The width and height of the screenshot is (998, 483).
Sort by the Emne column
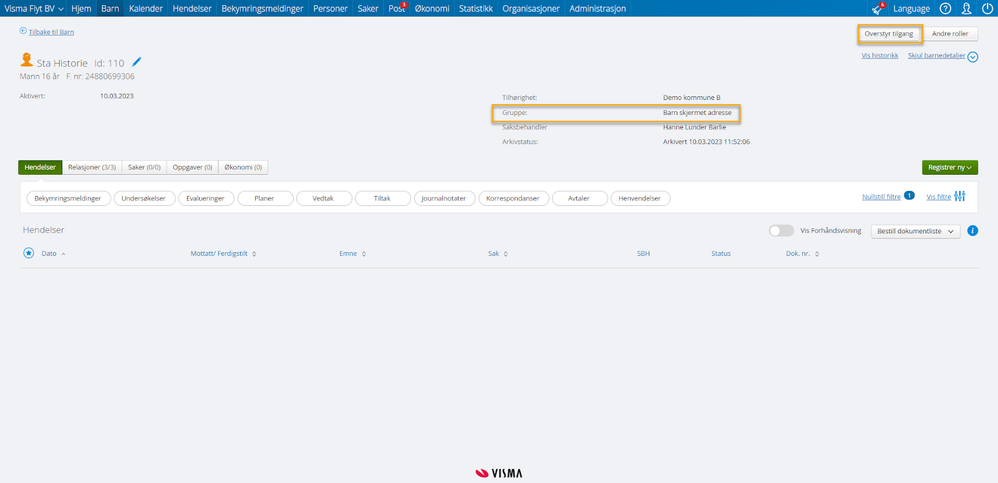[352, 253]
